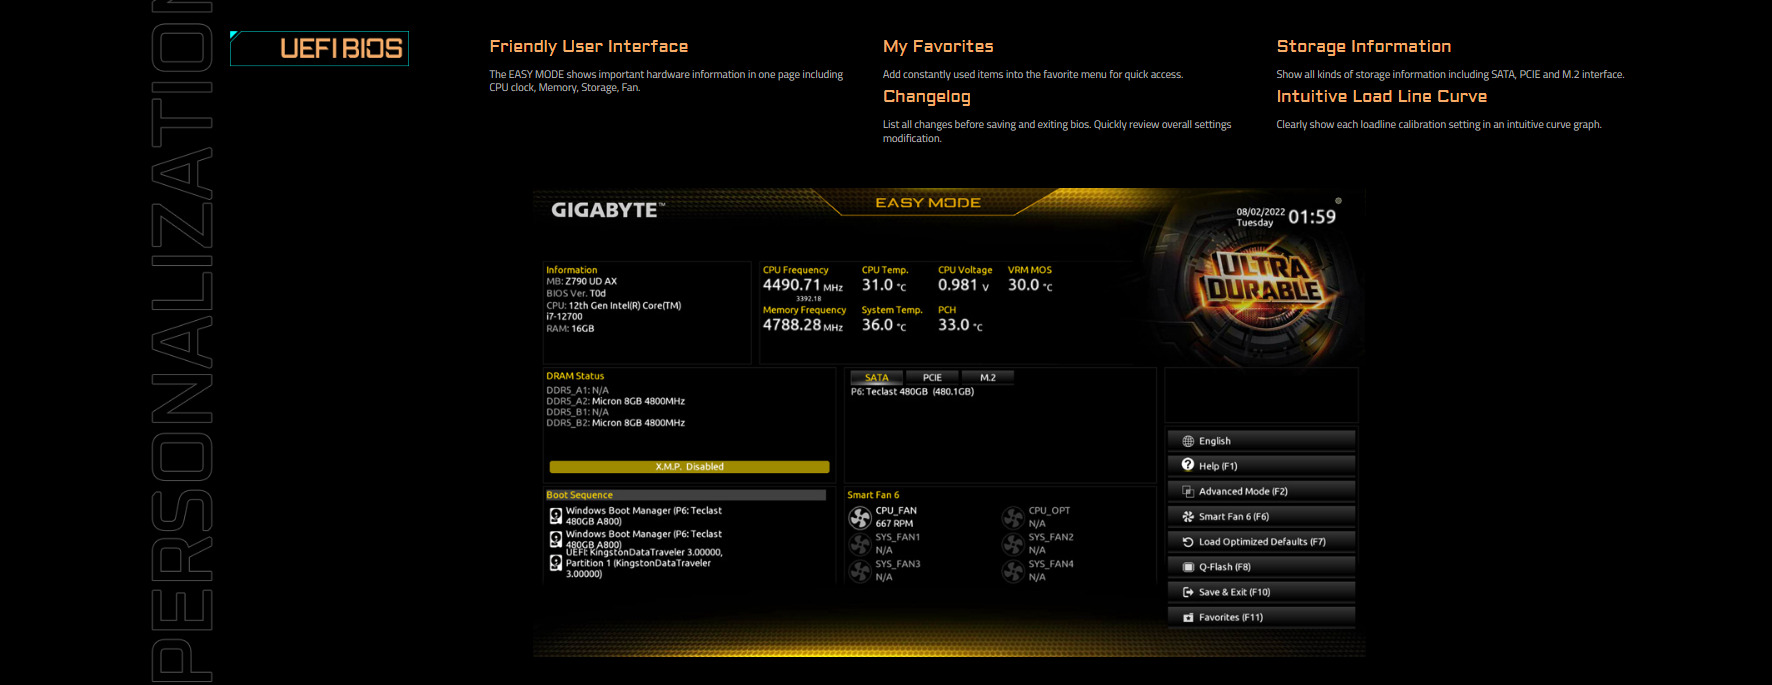Click the CPU_FAN fan icon
The height and width of the screenshot is (685, 1772).
tap(860, 517)
